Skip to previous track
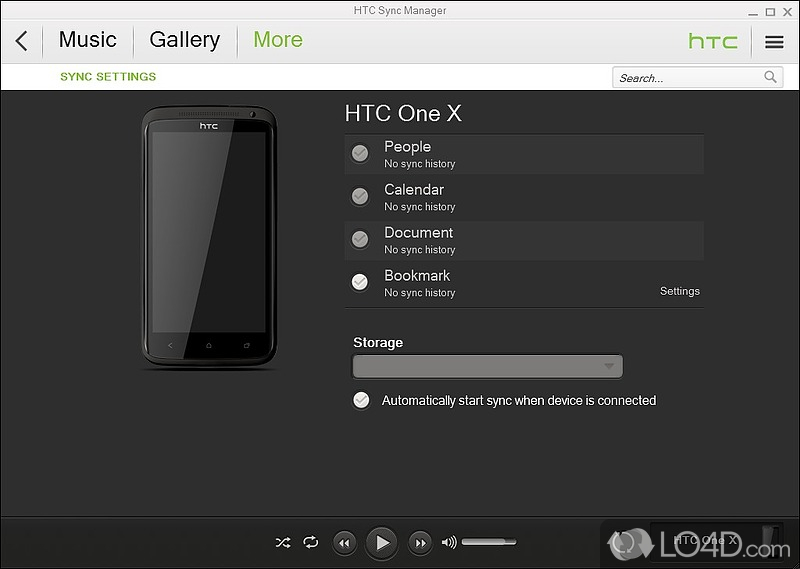The image size is (800, 569). point(344,543)
